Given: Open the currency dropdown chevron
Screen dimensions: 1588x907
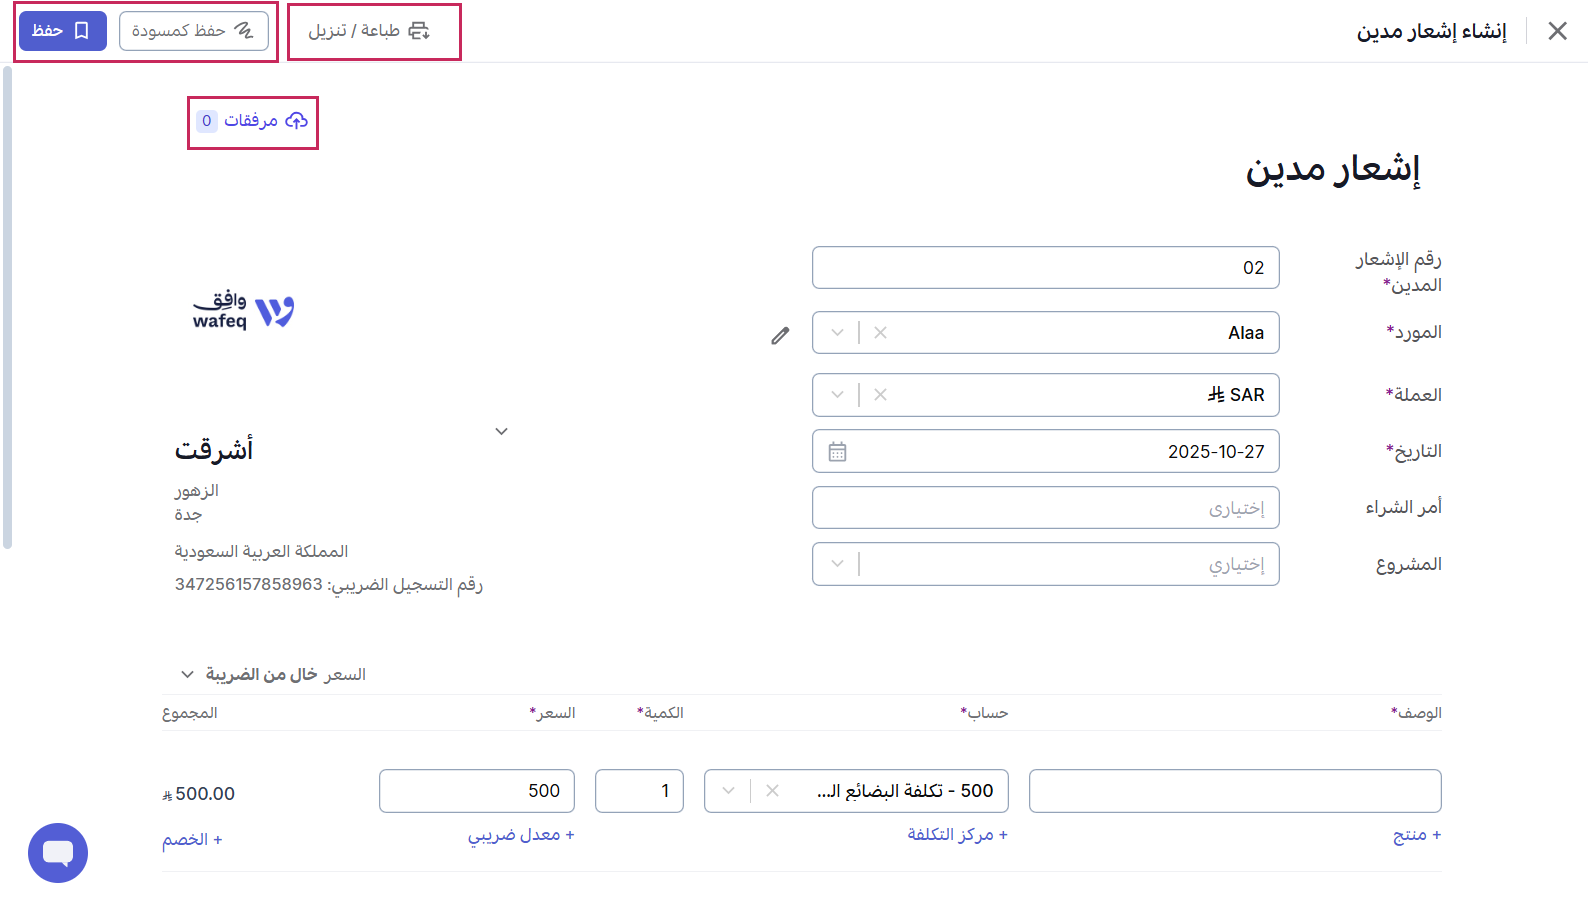Looking at the screenshot, I should (x=836, y=394).
